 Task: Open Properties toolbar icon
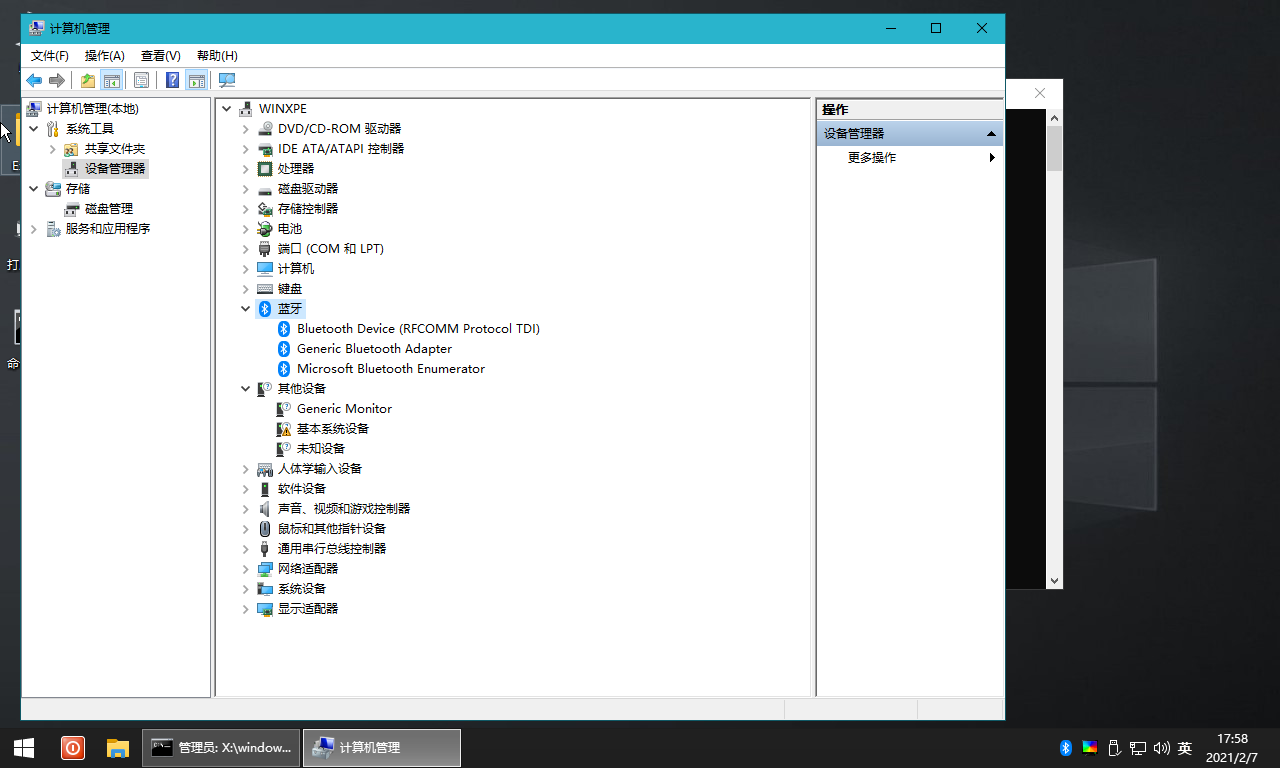(141, 80)
